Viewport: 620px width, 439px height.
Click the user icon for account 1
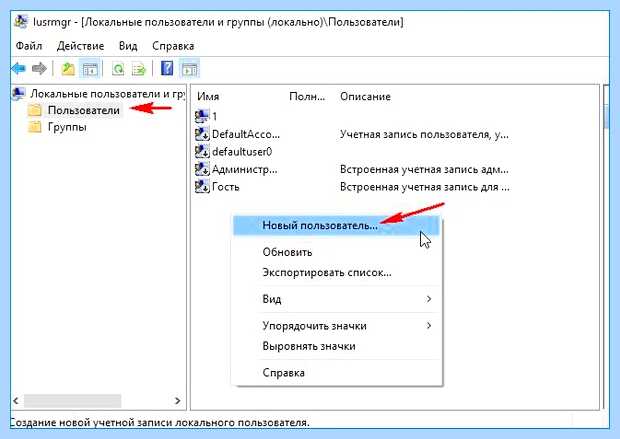pyautogui.click(x=202, y=116)
